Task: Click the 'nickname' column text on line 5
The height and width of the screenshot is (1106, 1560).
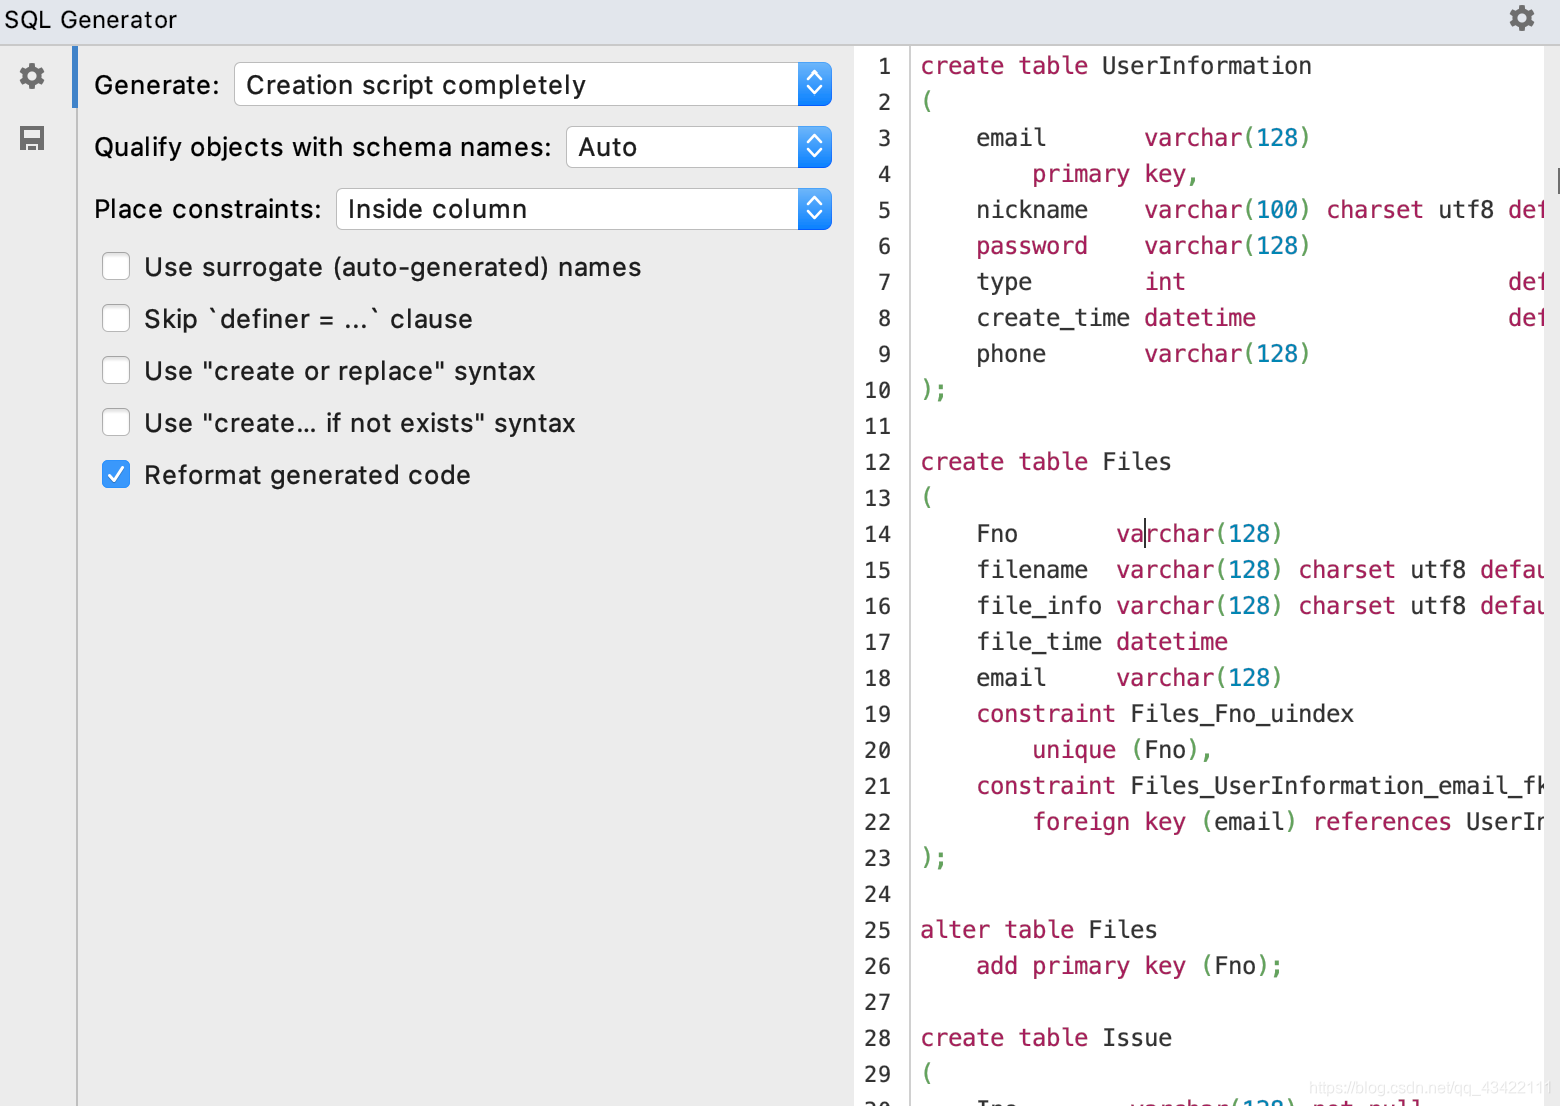Action: click(1032, 210)
